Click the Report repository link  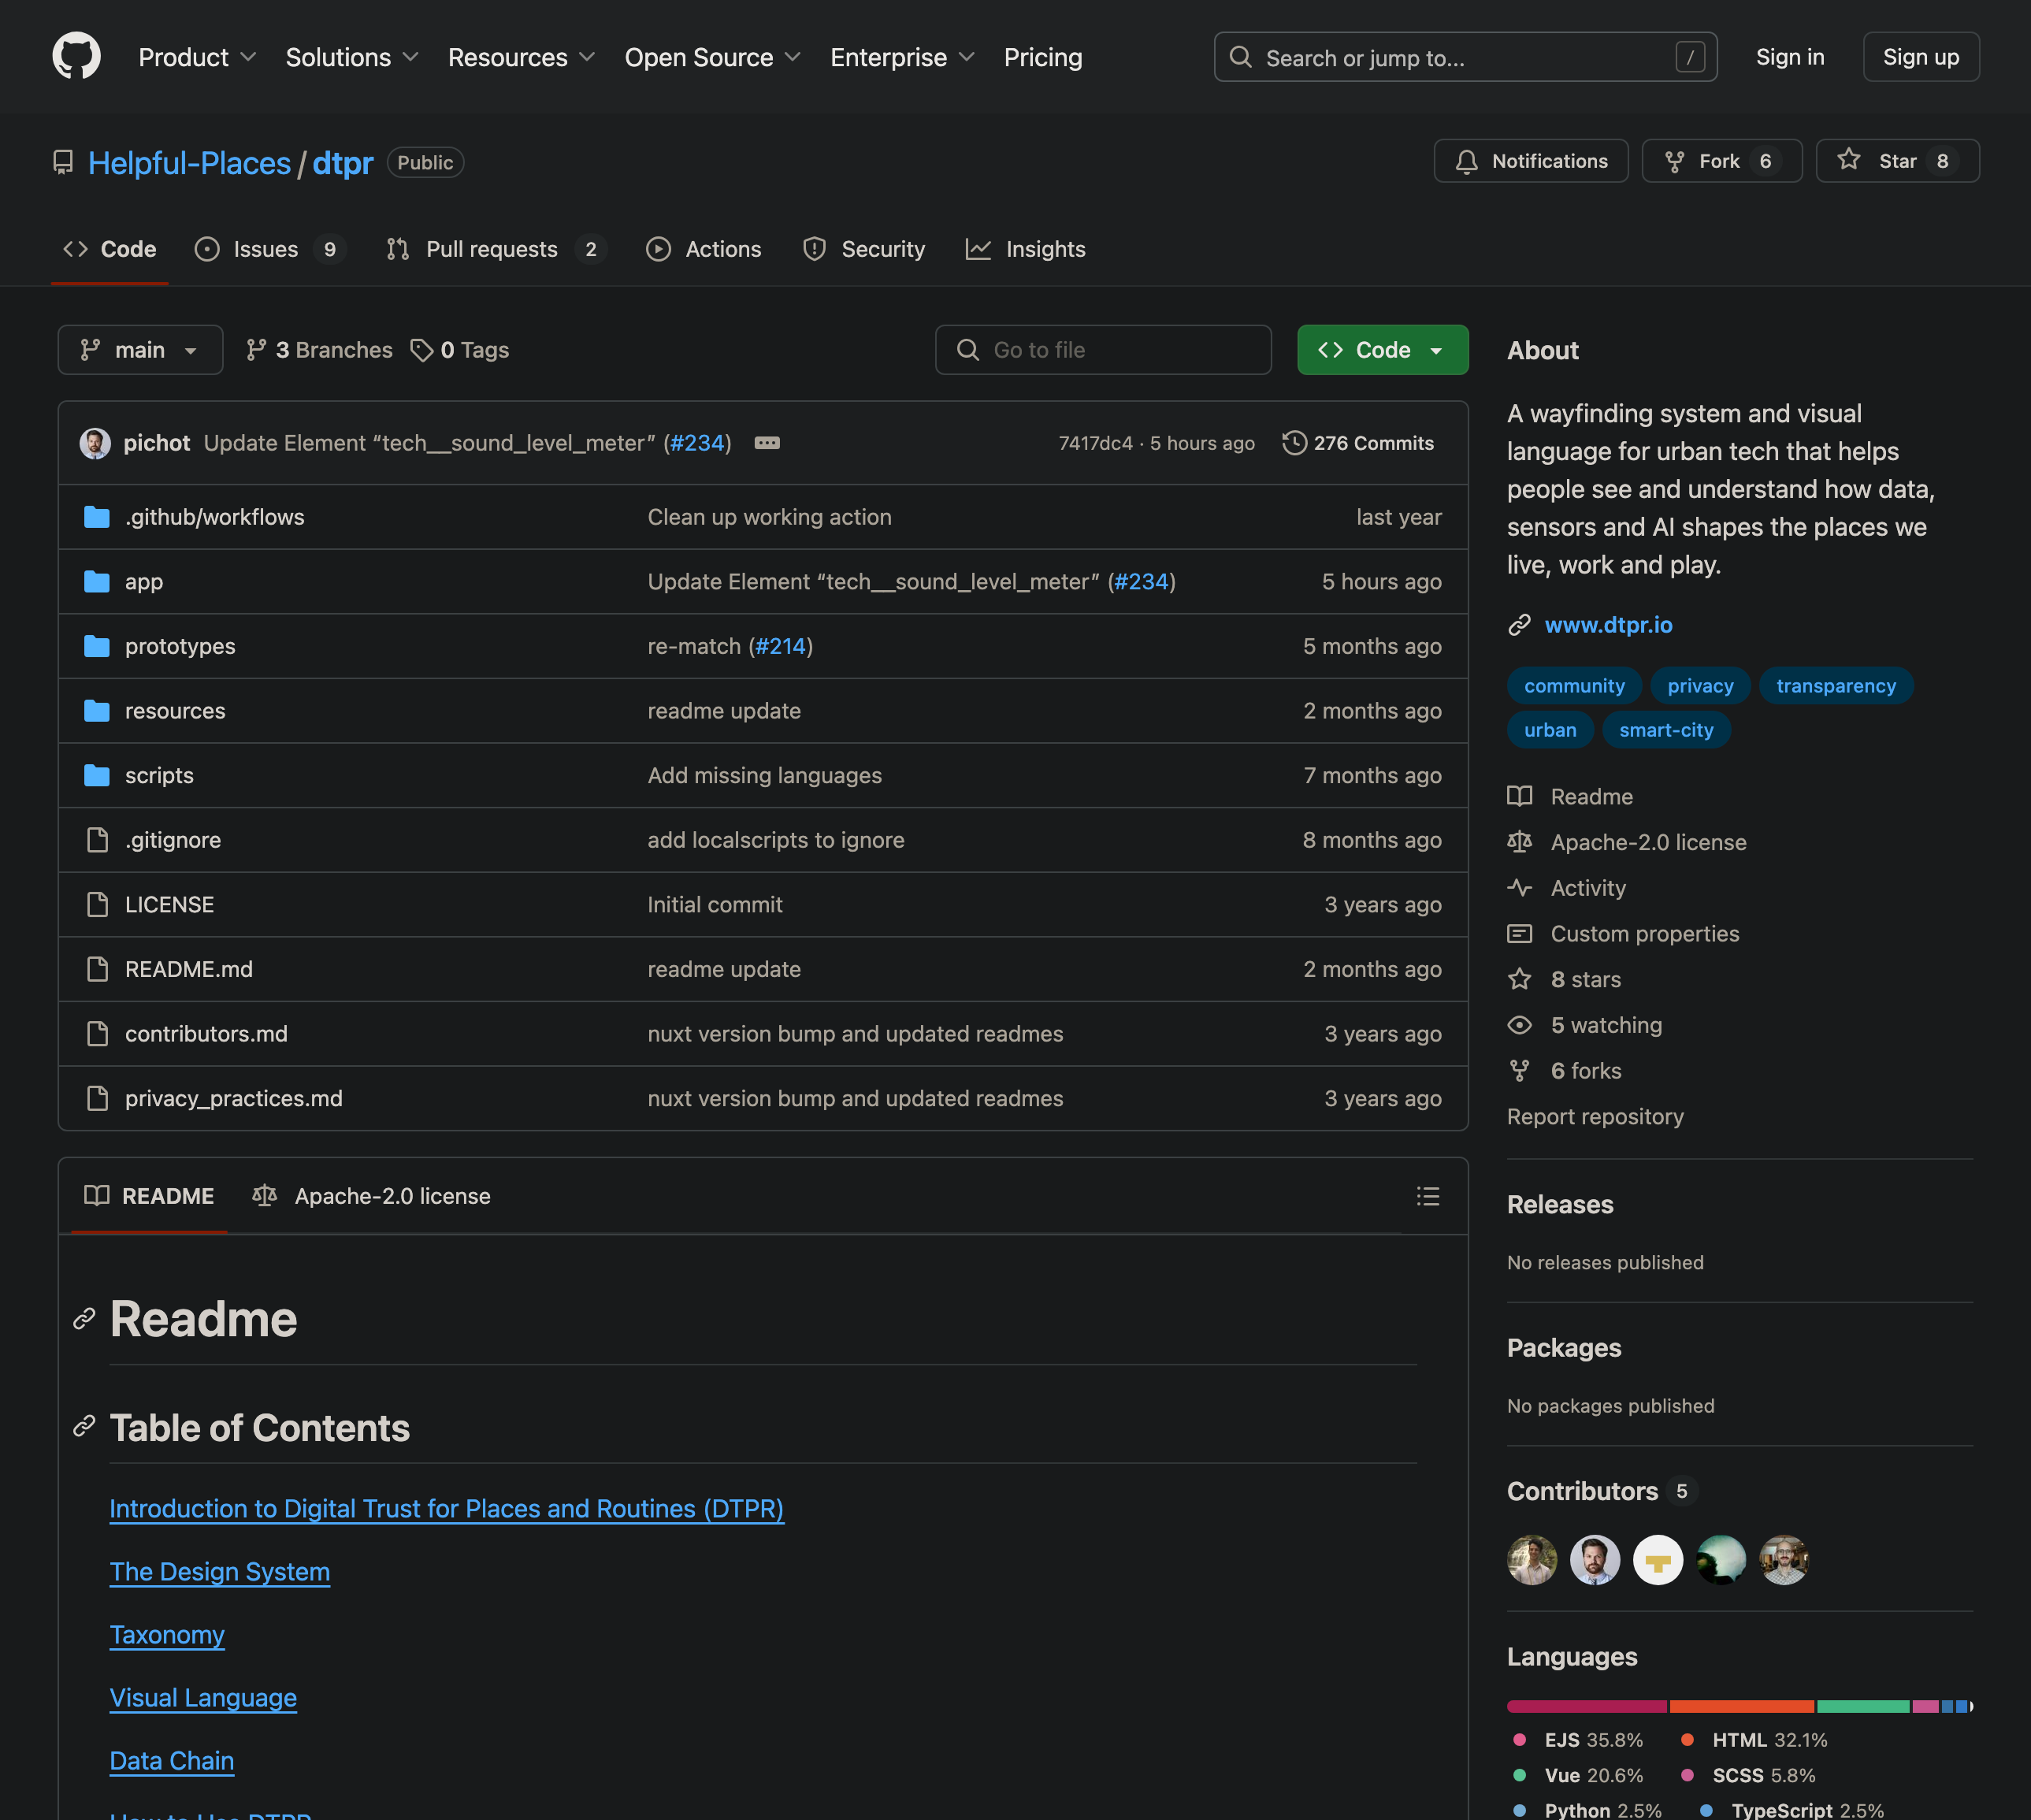click(1595, 1116)
